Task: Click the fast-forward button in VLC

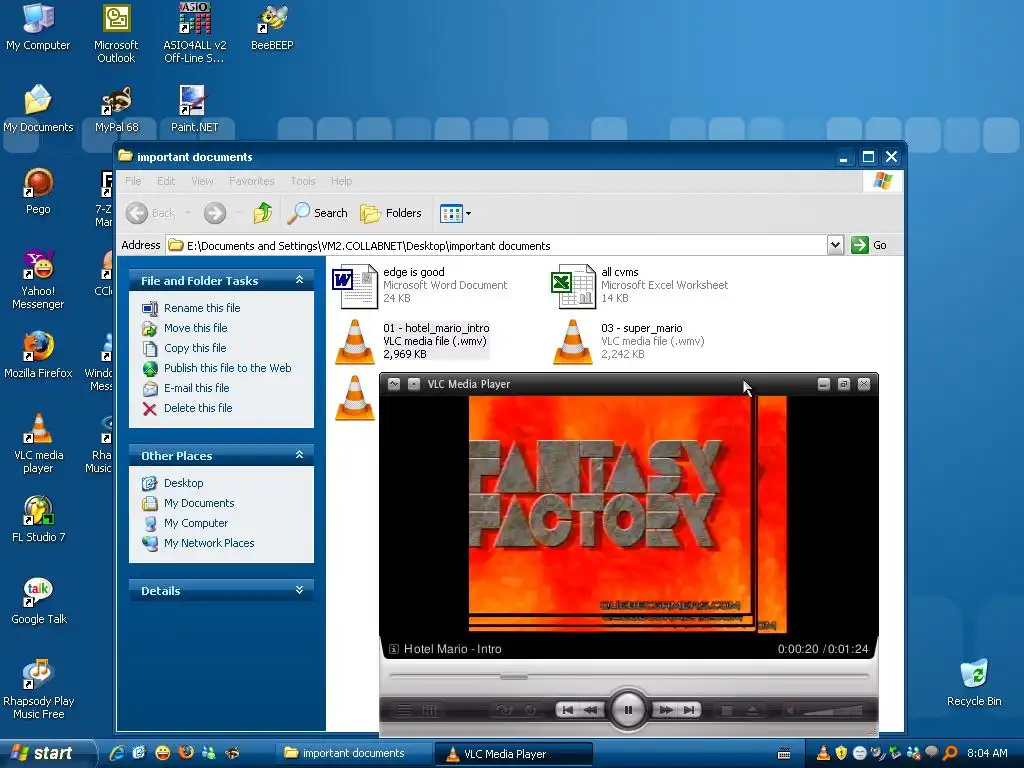Action: [x=665, y=710]
